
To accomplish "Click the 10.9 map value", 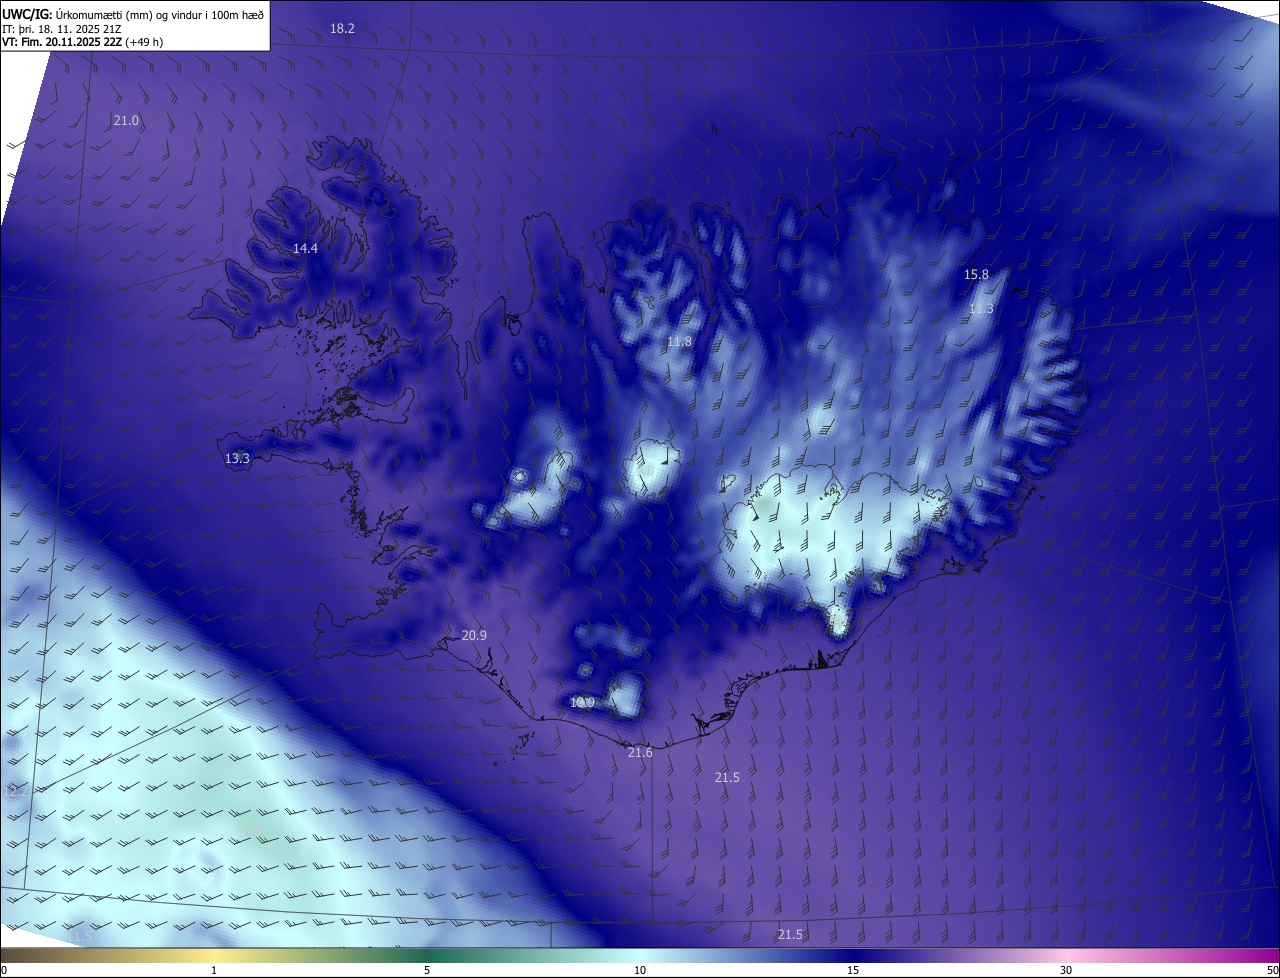I will (x=582, y=703).
